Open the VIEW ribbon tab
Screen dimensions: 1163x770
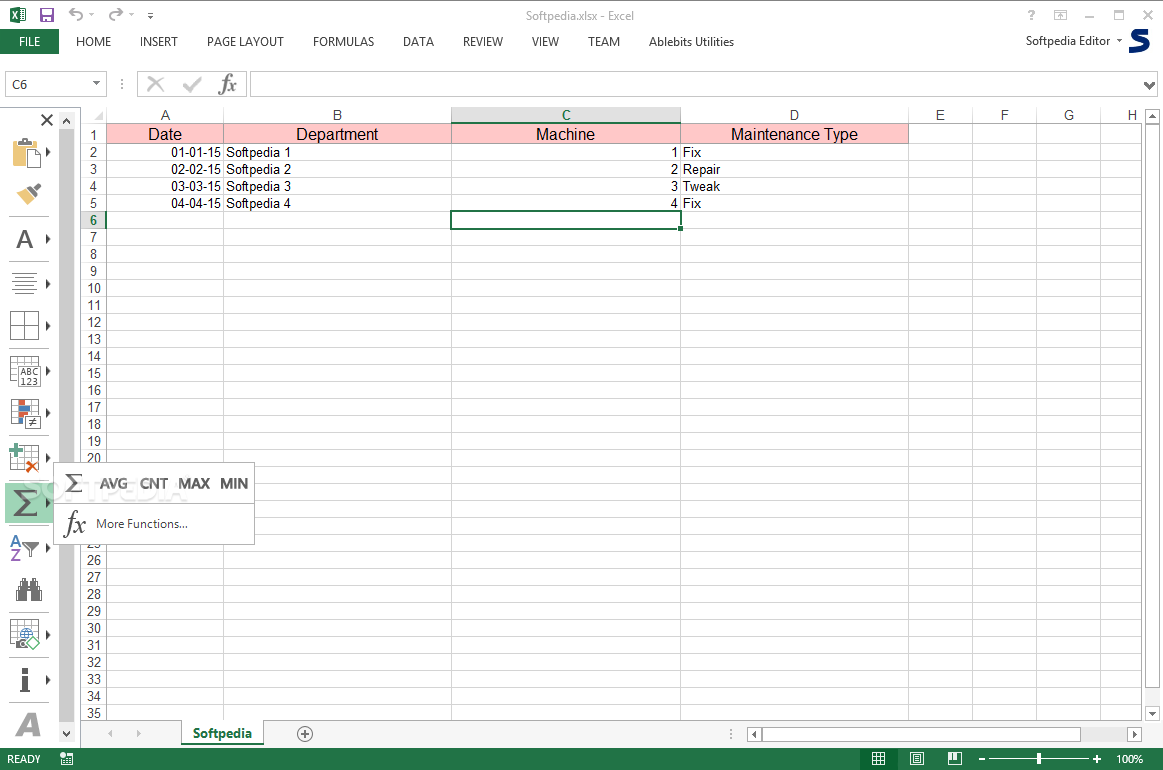pyautogui.click(x=545, y=42)
